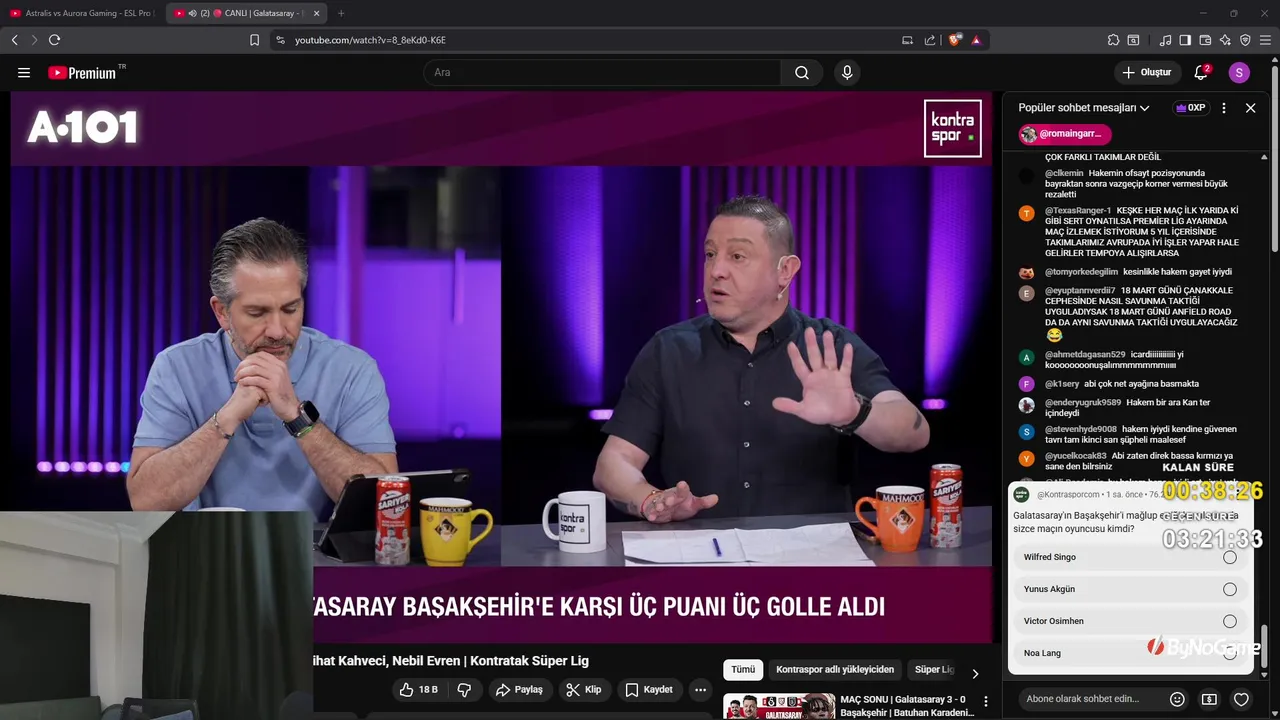Mute tab via speaker icon

[192, 13]
